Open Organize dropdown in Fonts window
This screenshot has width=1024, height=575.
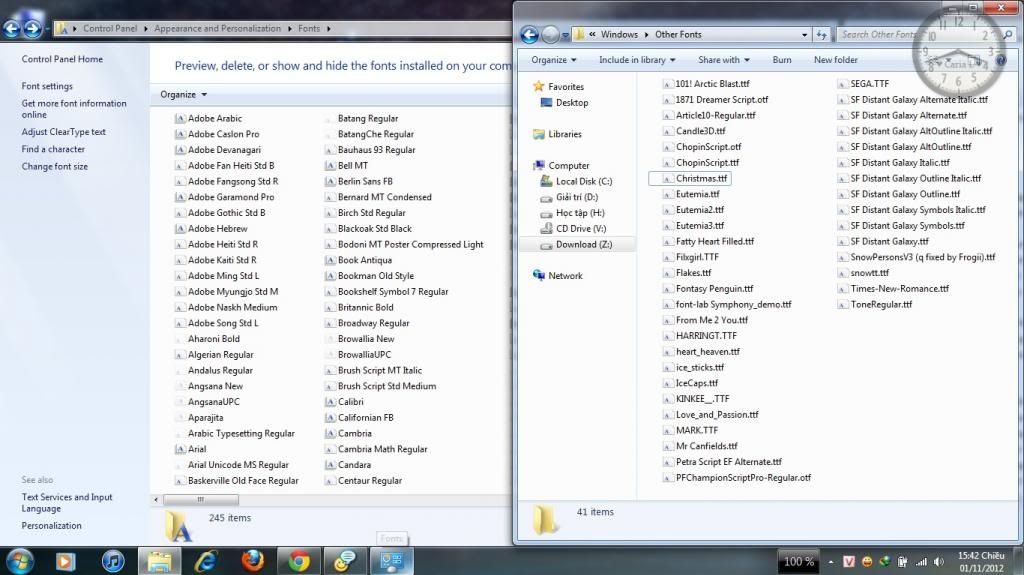click(184, 95)
